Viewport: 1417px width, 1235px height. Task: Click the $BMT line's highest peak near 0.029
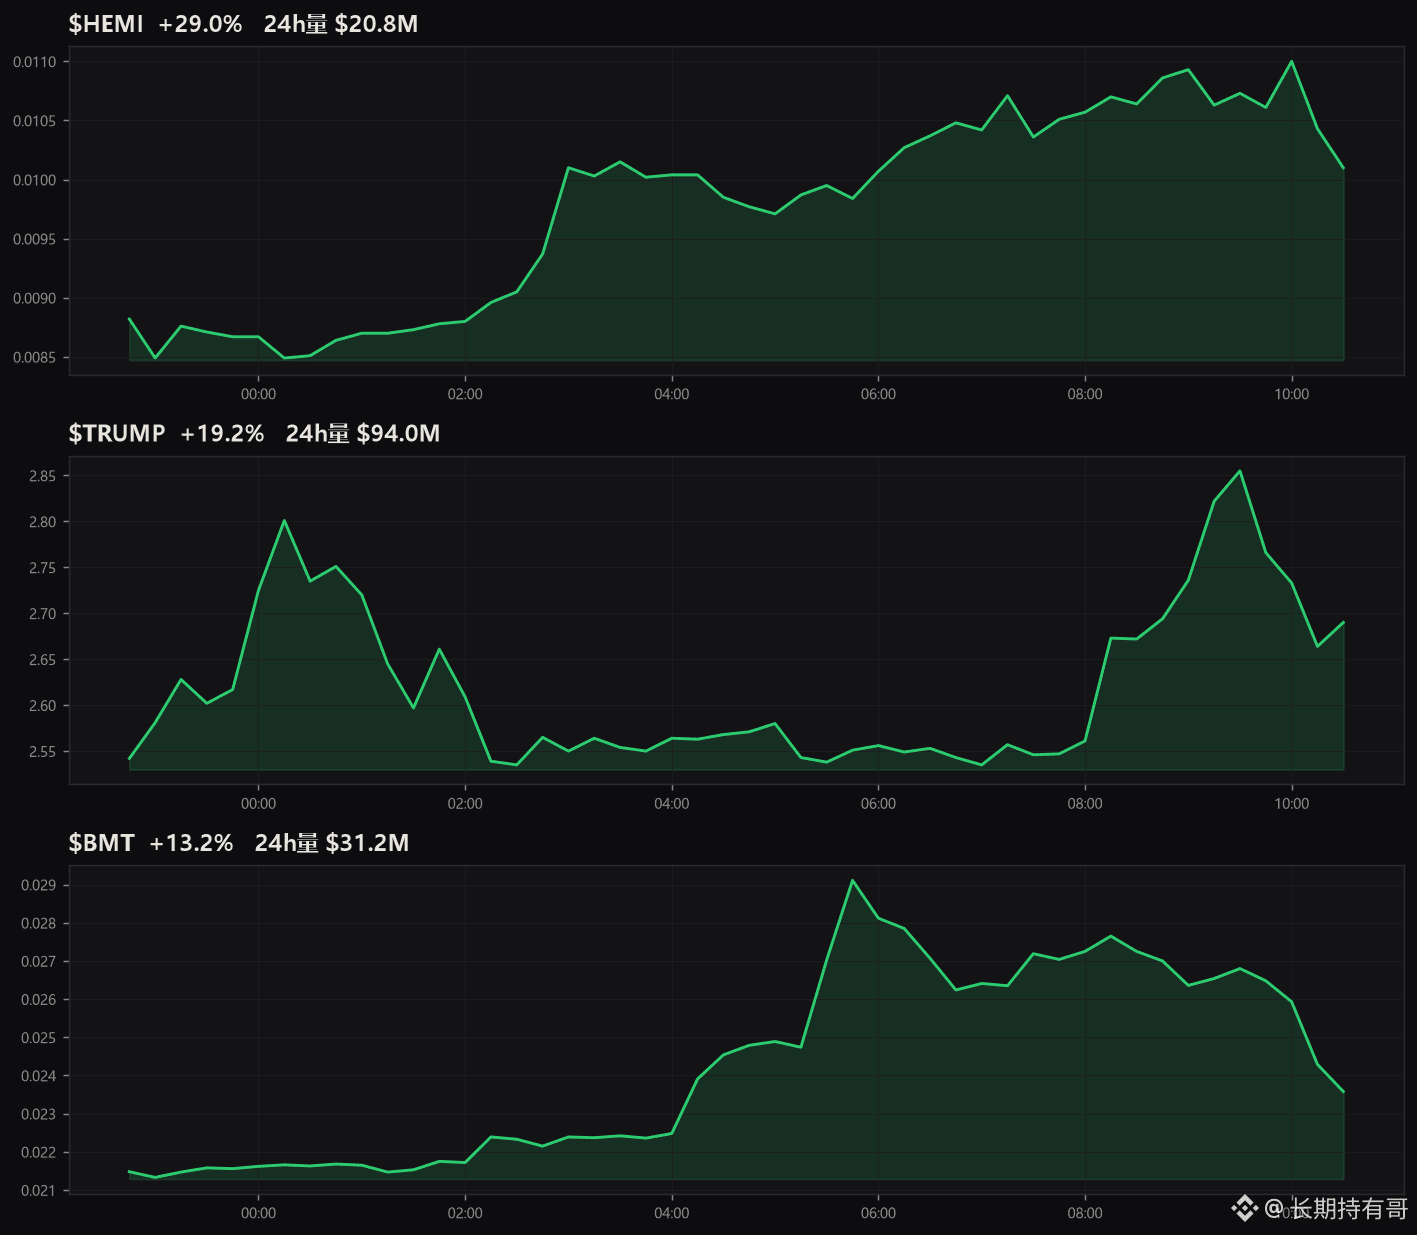coord(852,880)
